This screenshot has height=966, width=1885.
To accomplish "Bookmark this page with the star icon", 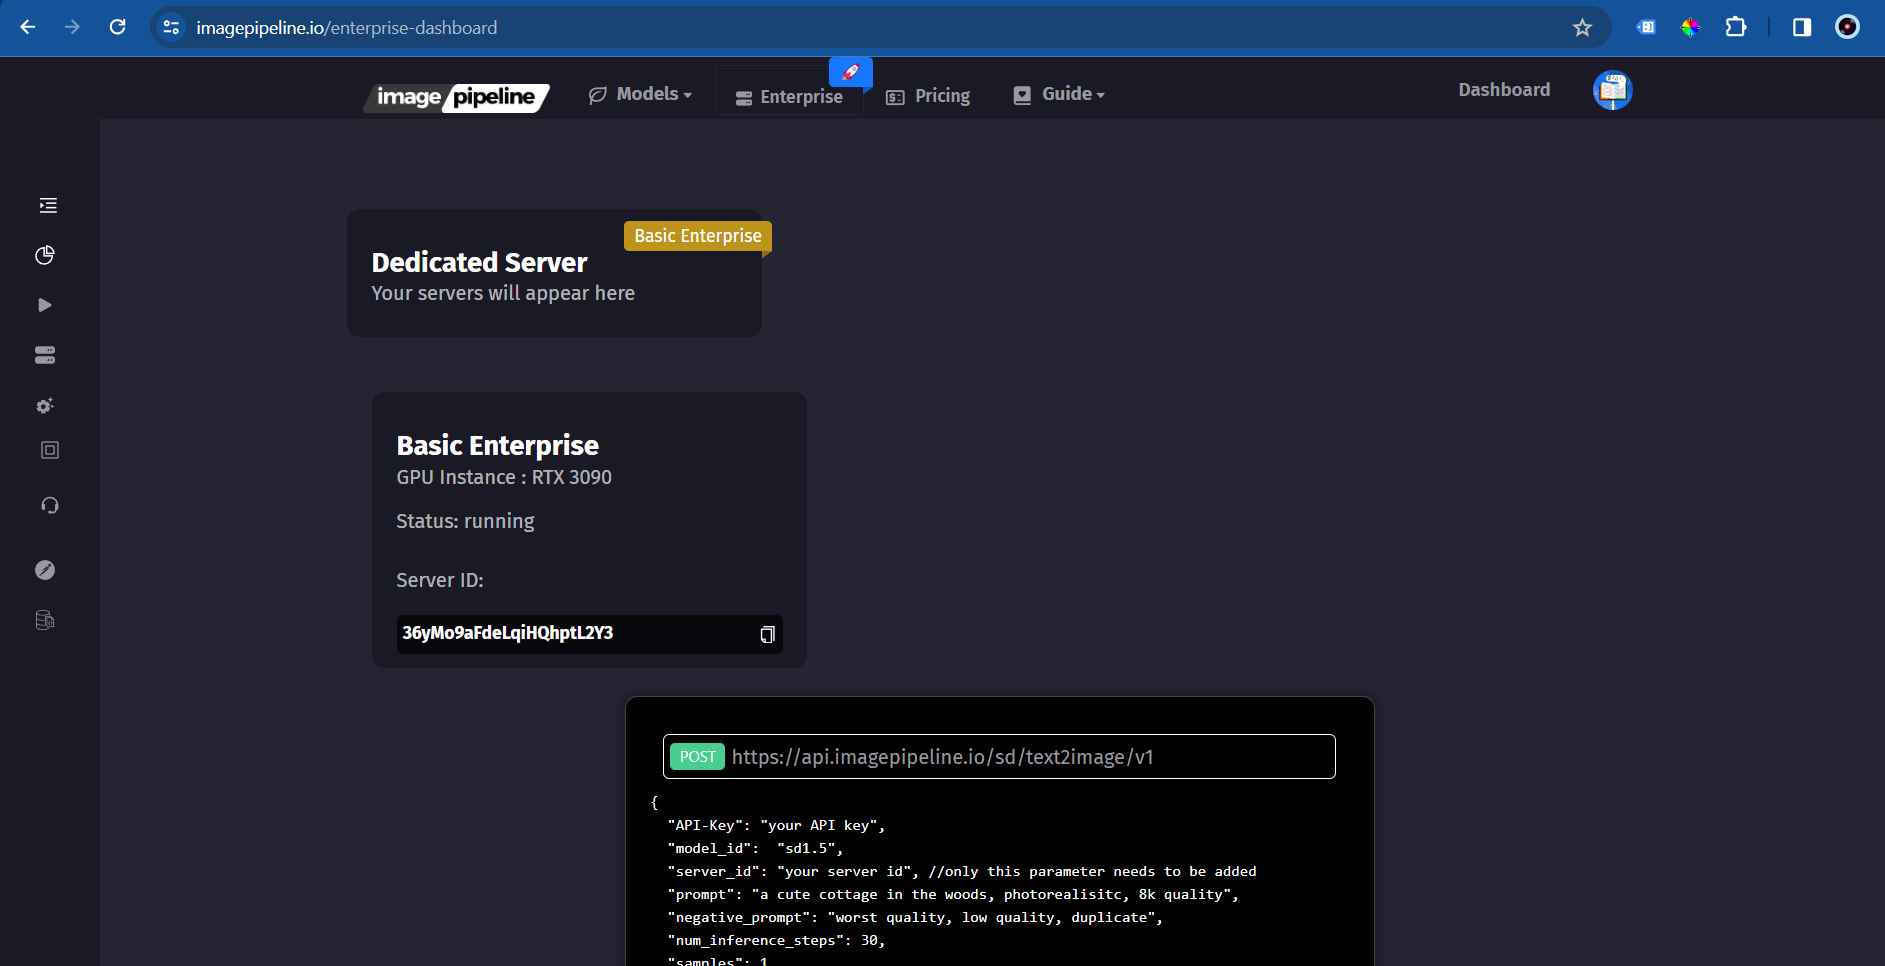I will [1582, 27].
